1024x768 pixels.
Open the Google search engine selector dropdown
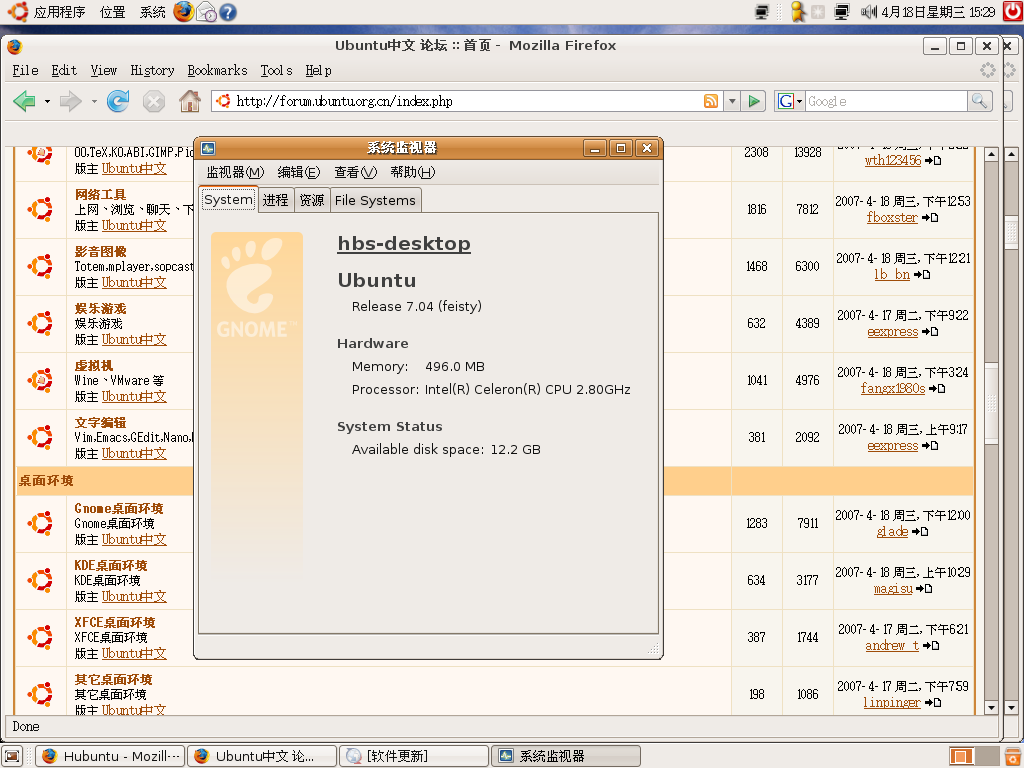788,101
